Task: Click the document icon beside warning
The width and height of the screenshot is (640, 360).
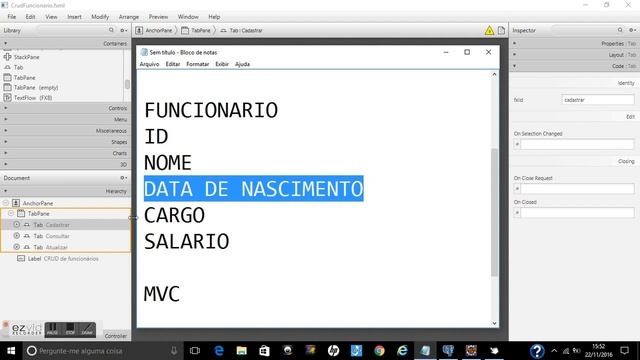Action: (501, 31)
